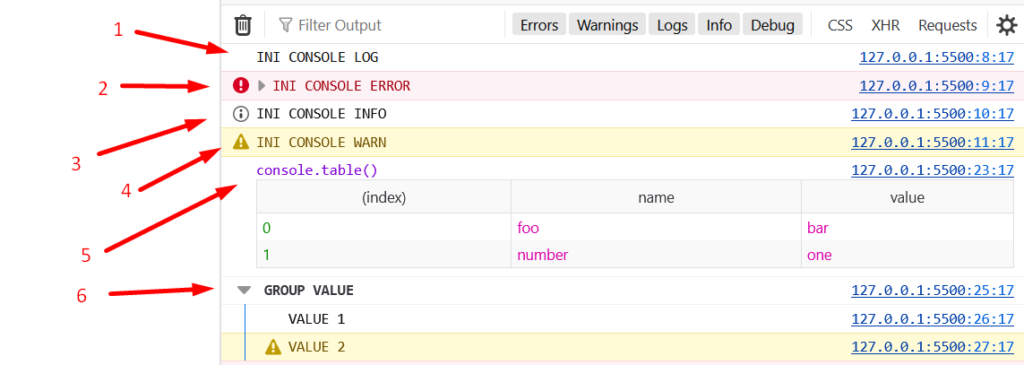Expand the INI CONSOLE ERROR stack trace
The height and width of the screenshot is (365, 1024).
(x=262, y=86)
